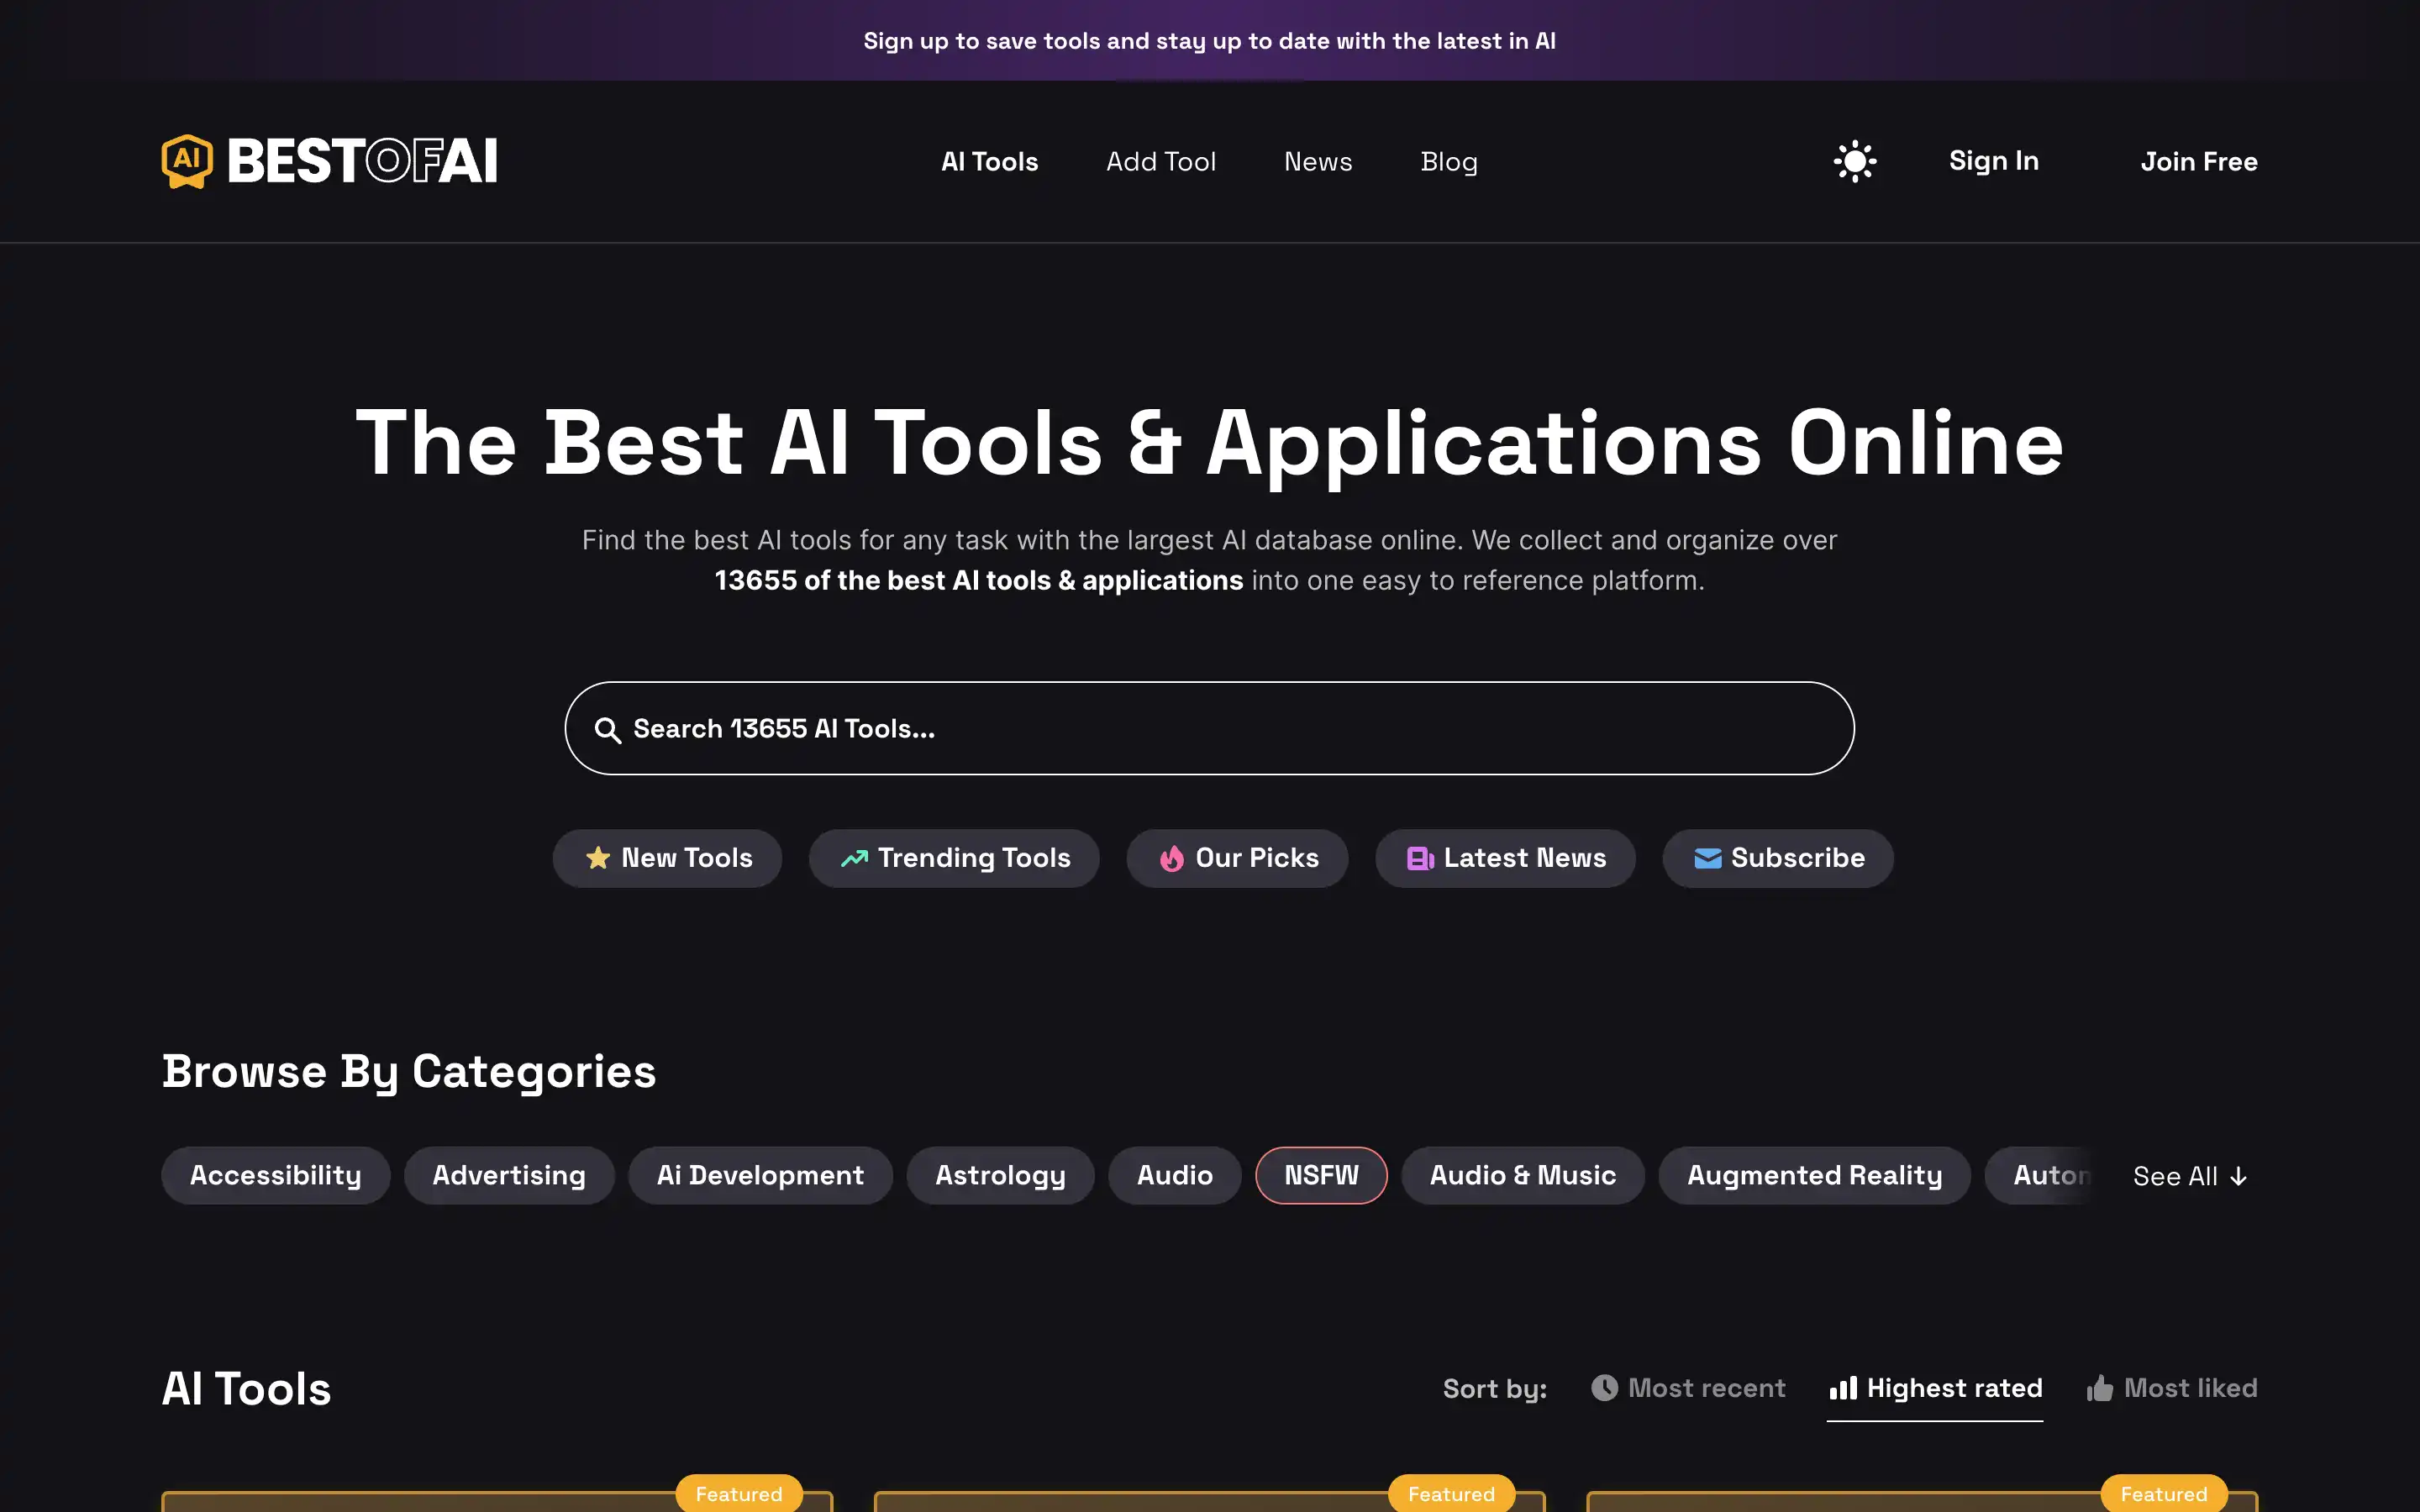Viewport: 2420px width, 1512px height.
Task: Click the Join Free button
Action: pos(2199,161)
